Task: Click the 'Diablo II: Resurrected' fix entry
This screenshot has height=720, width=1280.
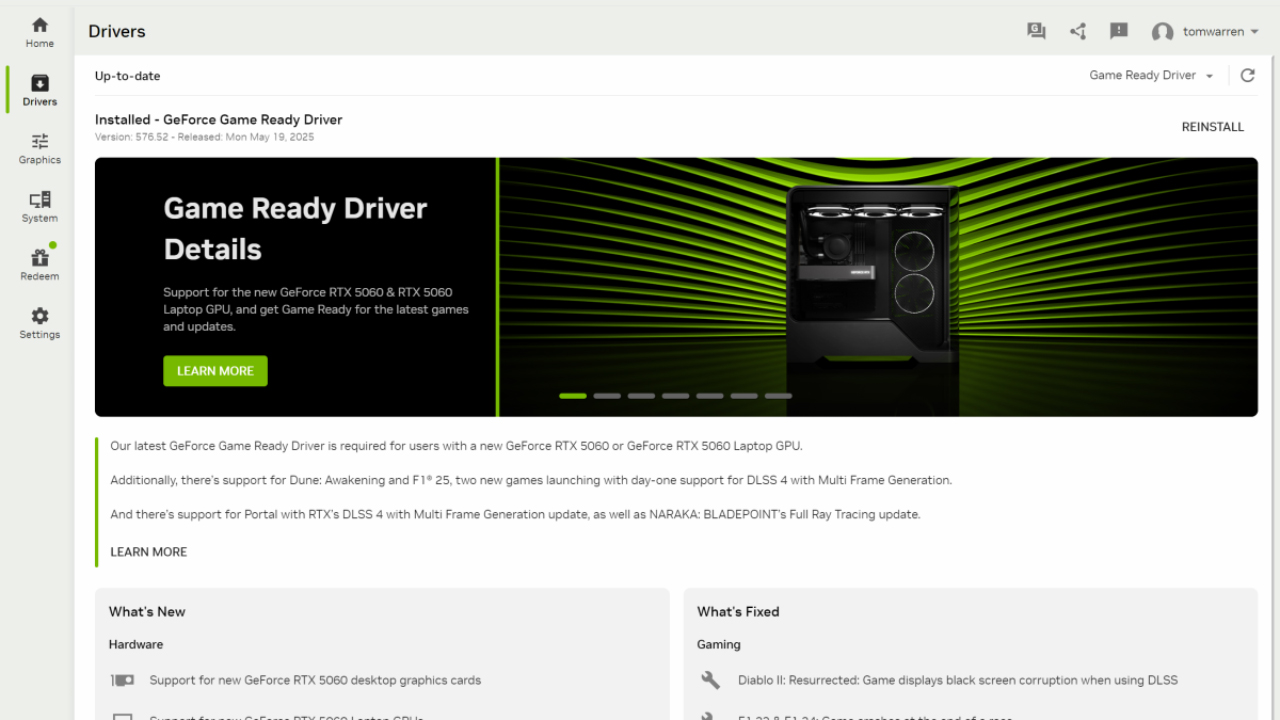Action: [957, 680]
